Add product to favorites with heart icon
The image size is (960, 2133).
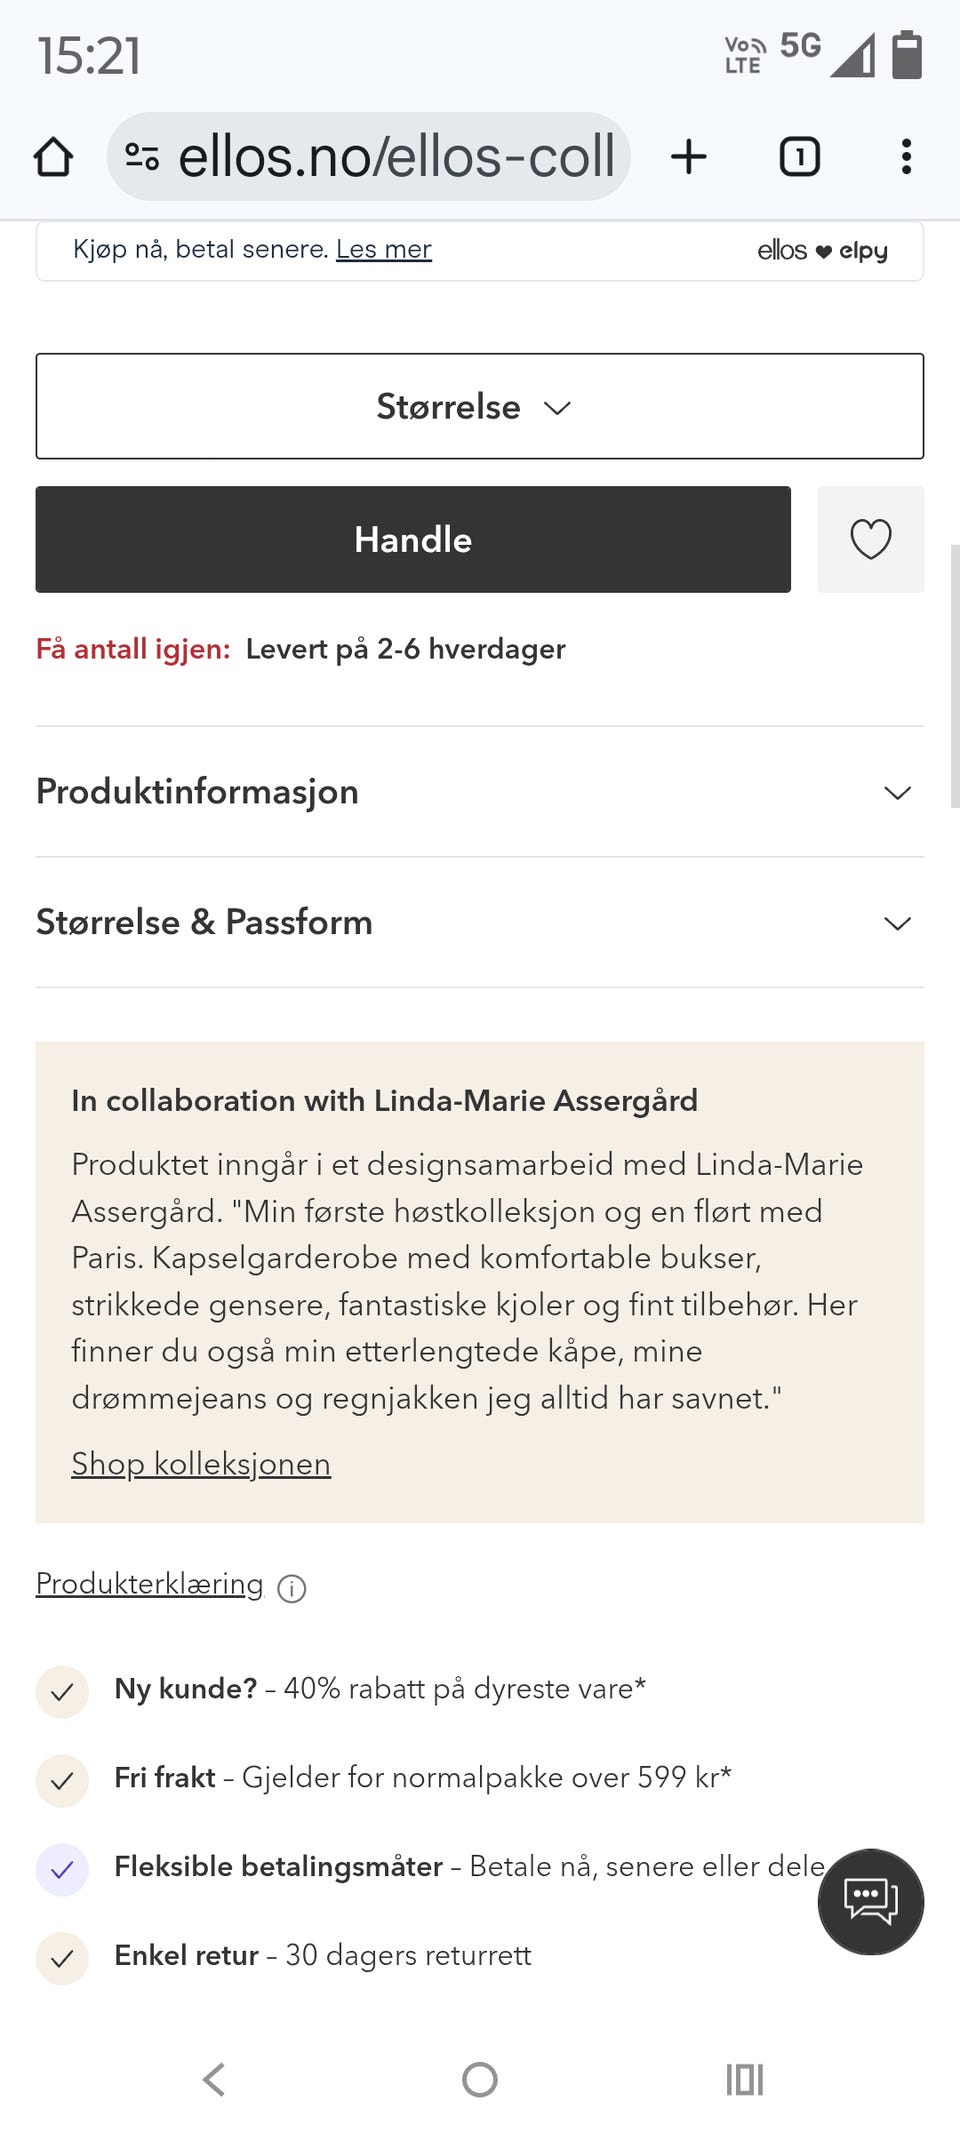[x=870, y=540]
